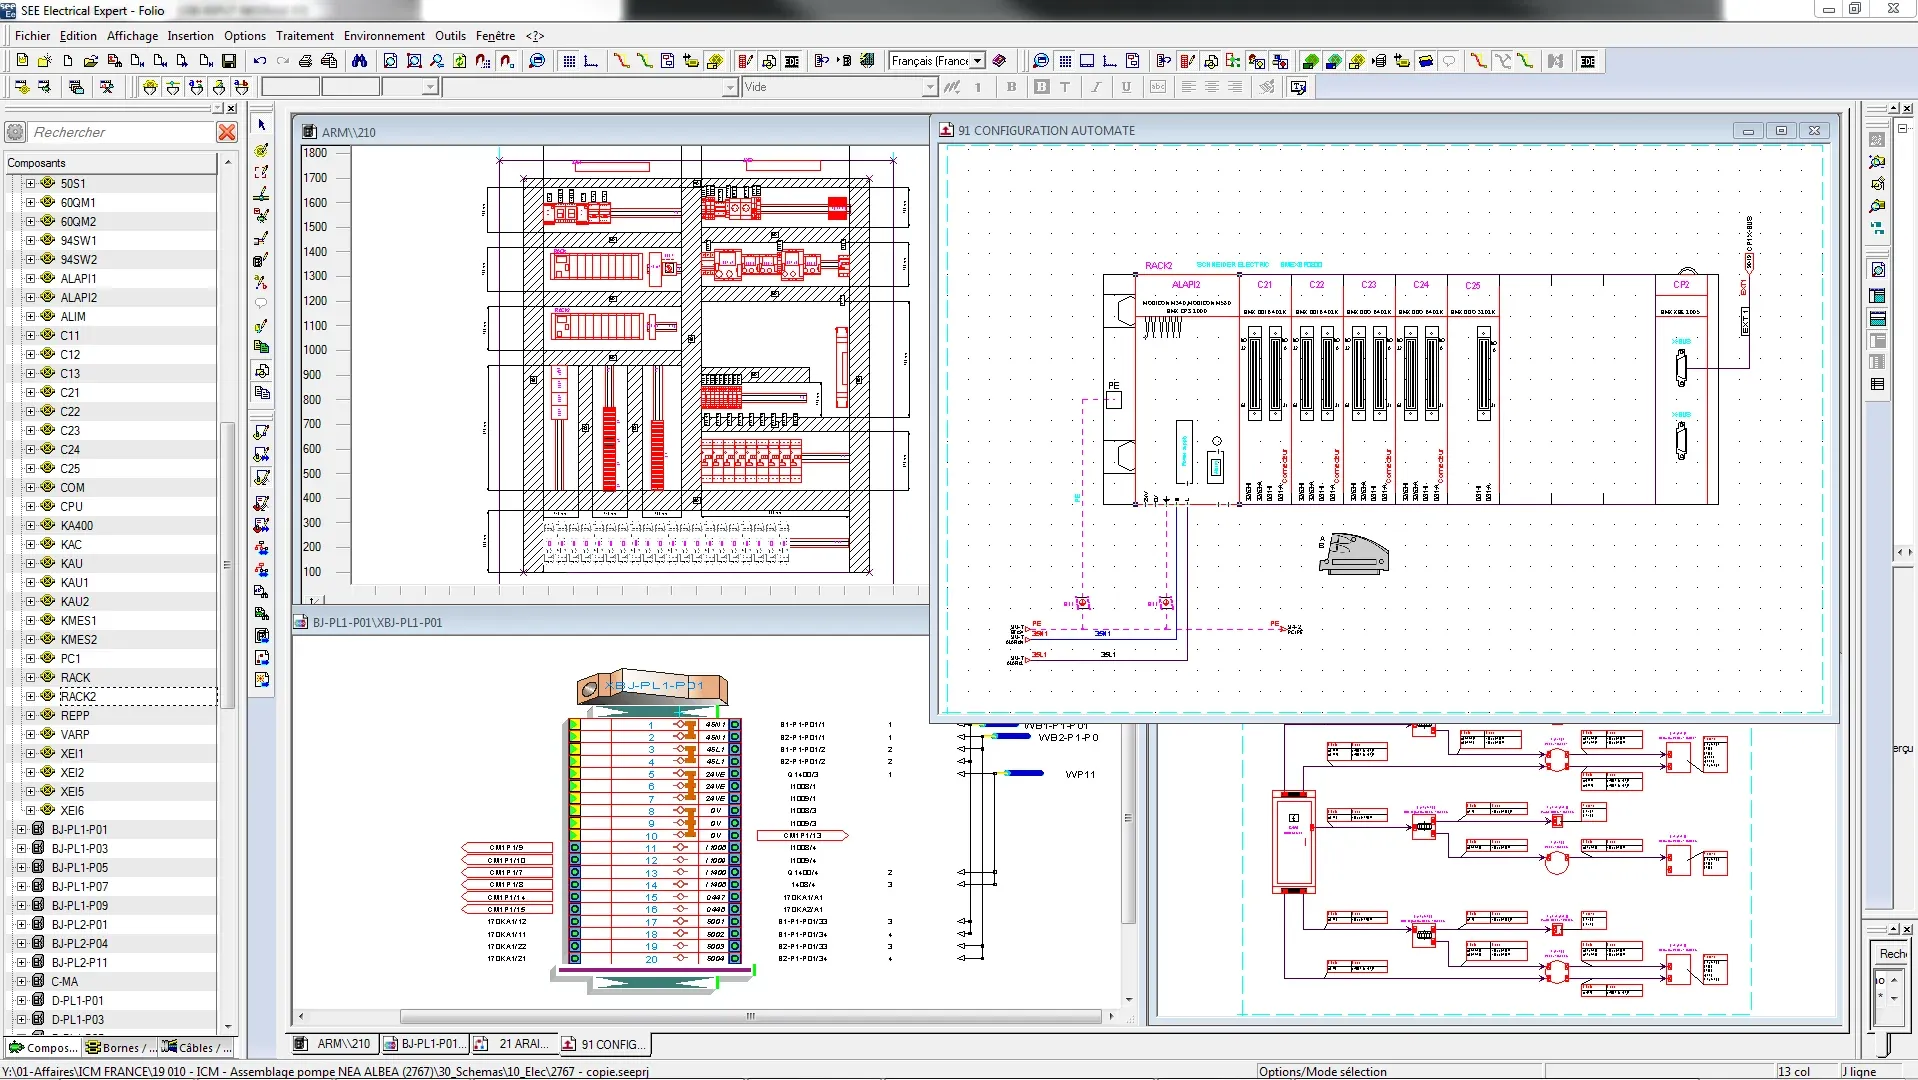Click the 3DE-labelled toolbar icon
This screenshot has width=1918, height=1080.
[1588, 61]
